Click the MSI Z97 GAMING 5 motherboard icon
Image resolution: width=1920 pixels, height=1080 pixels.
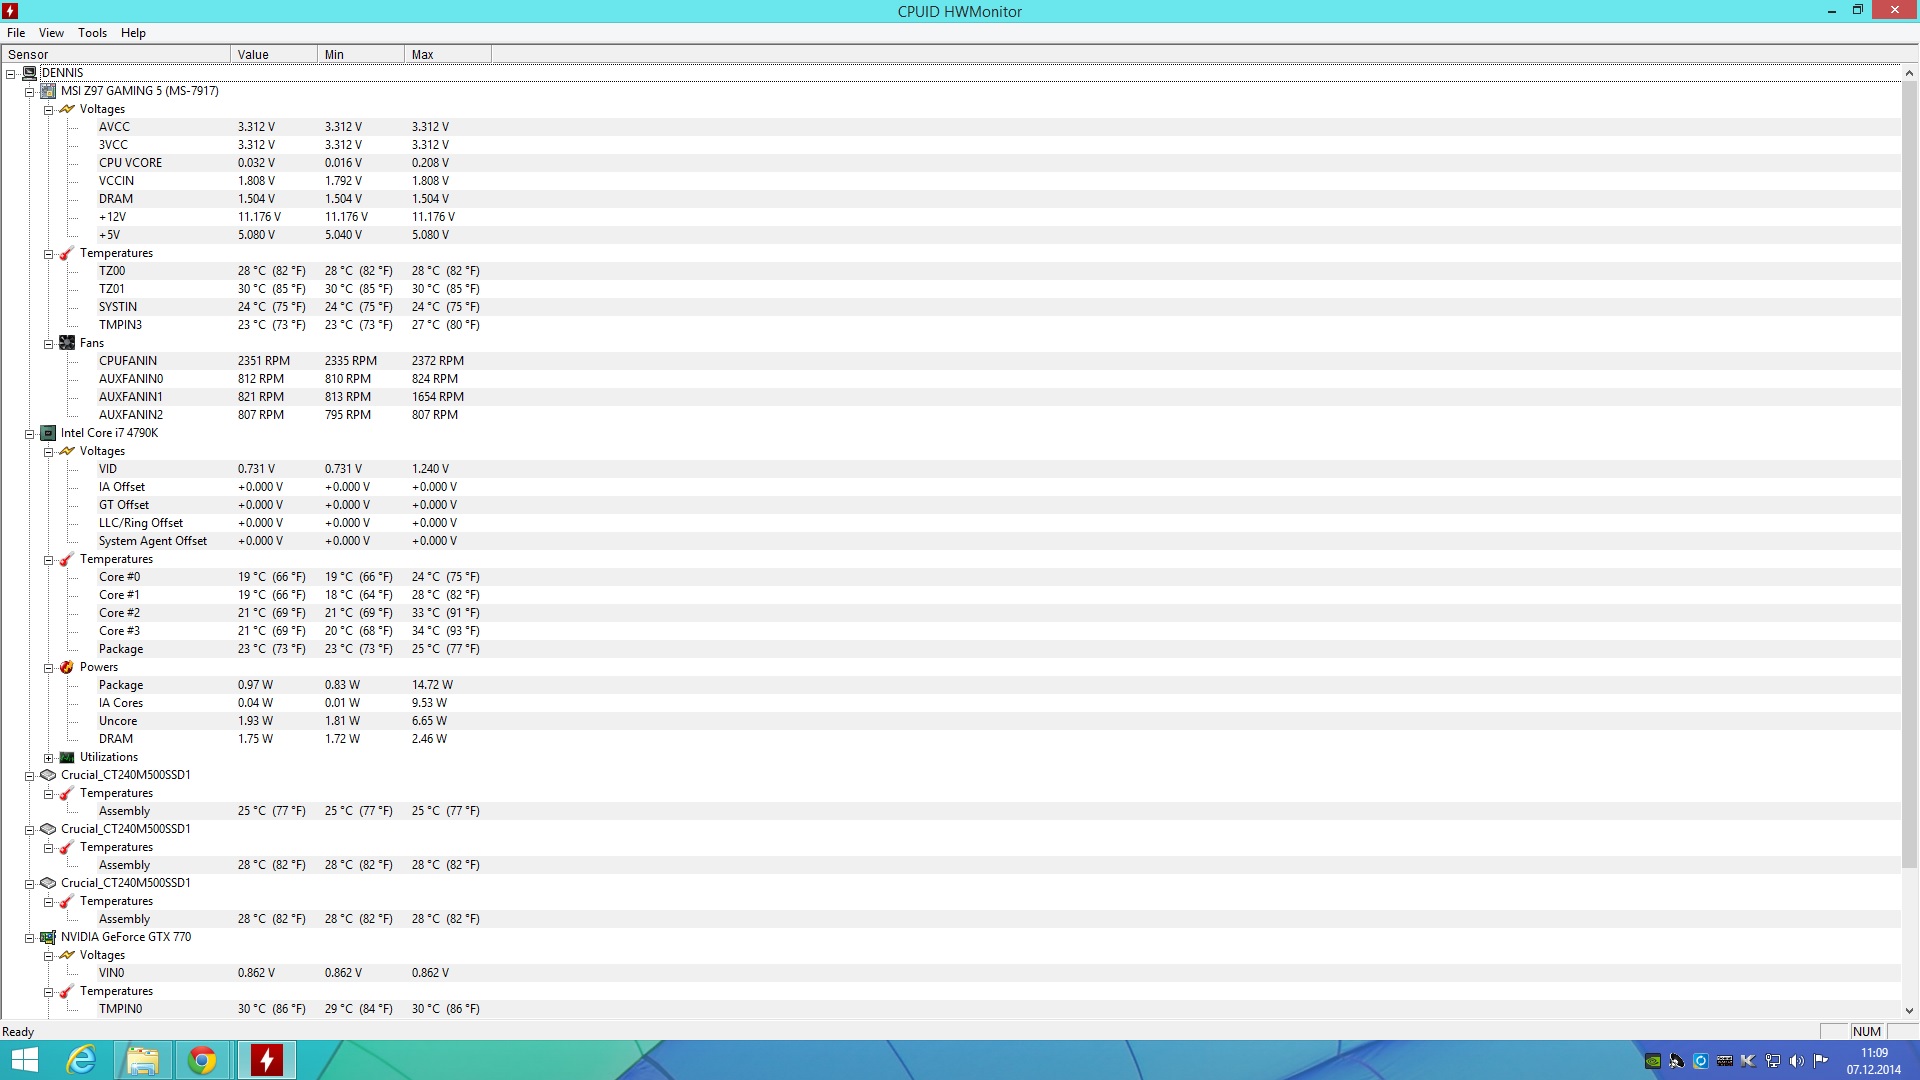coord(48,91)
